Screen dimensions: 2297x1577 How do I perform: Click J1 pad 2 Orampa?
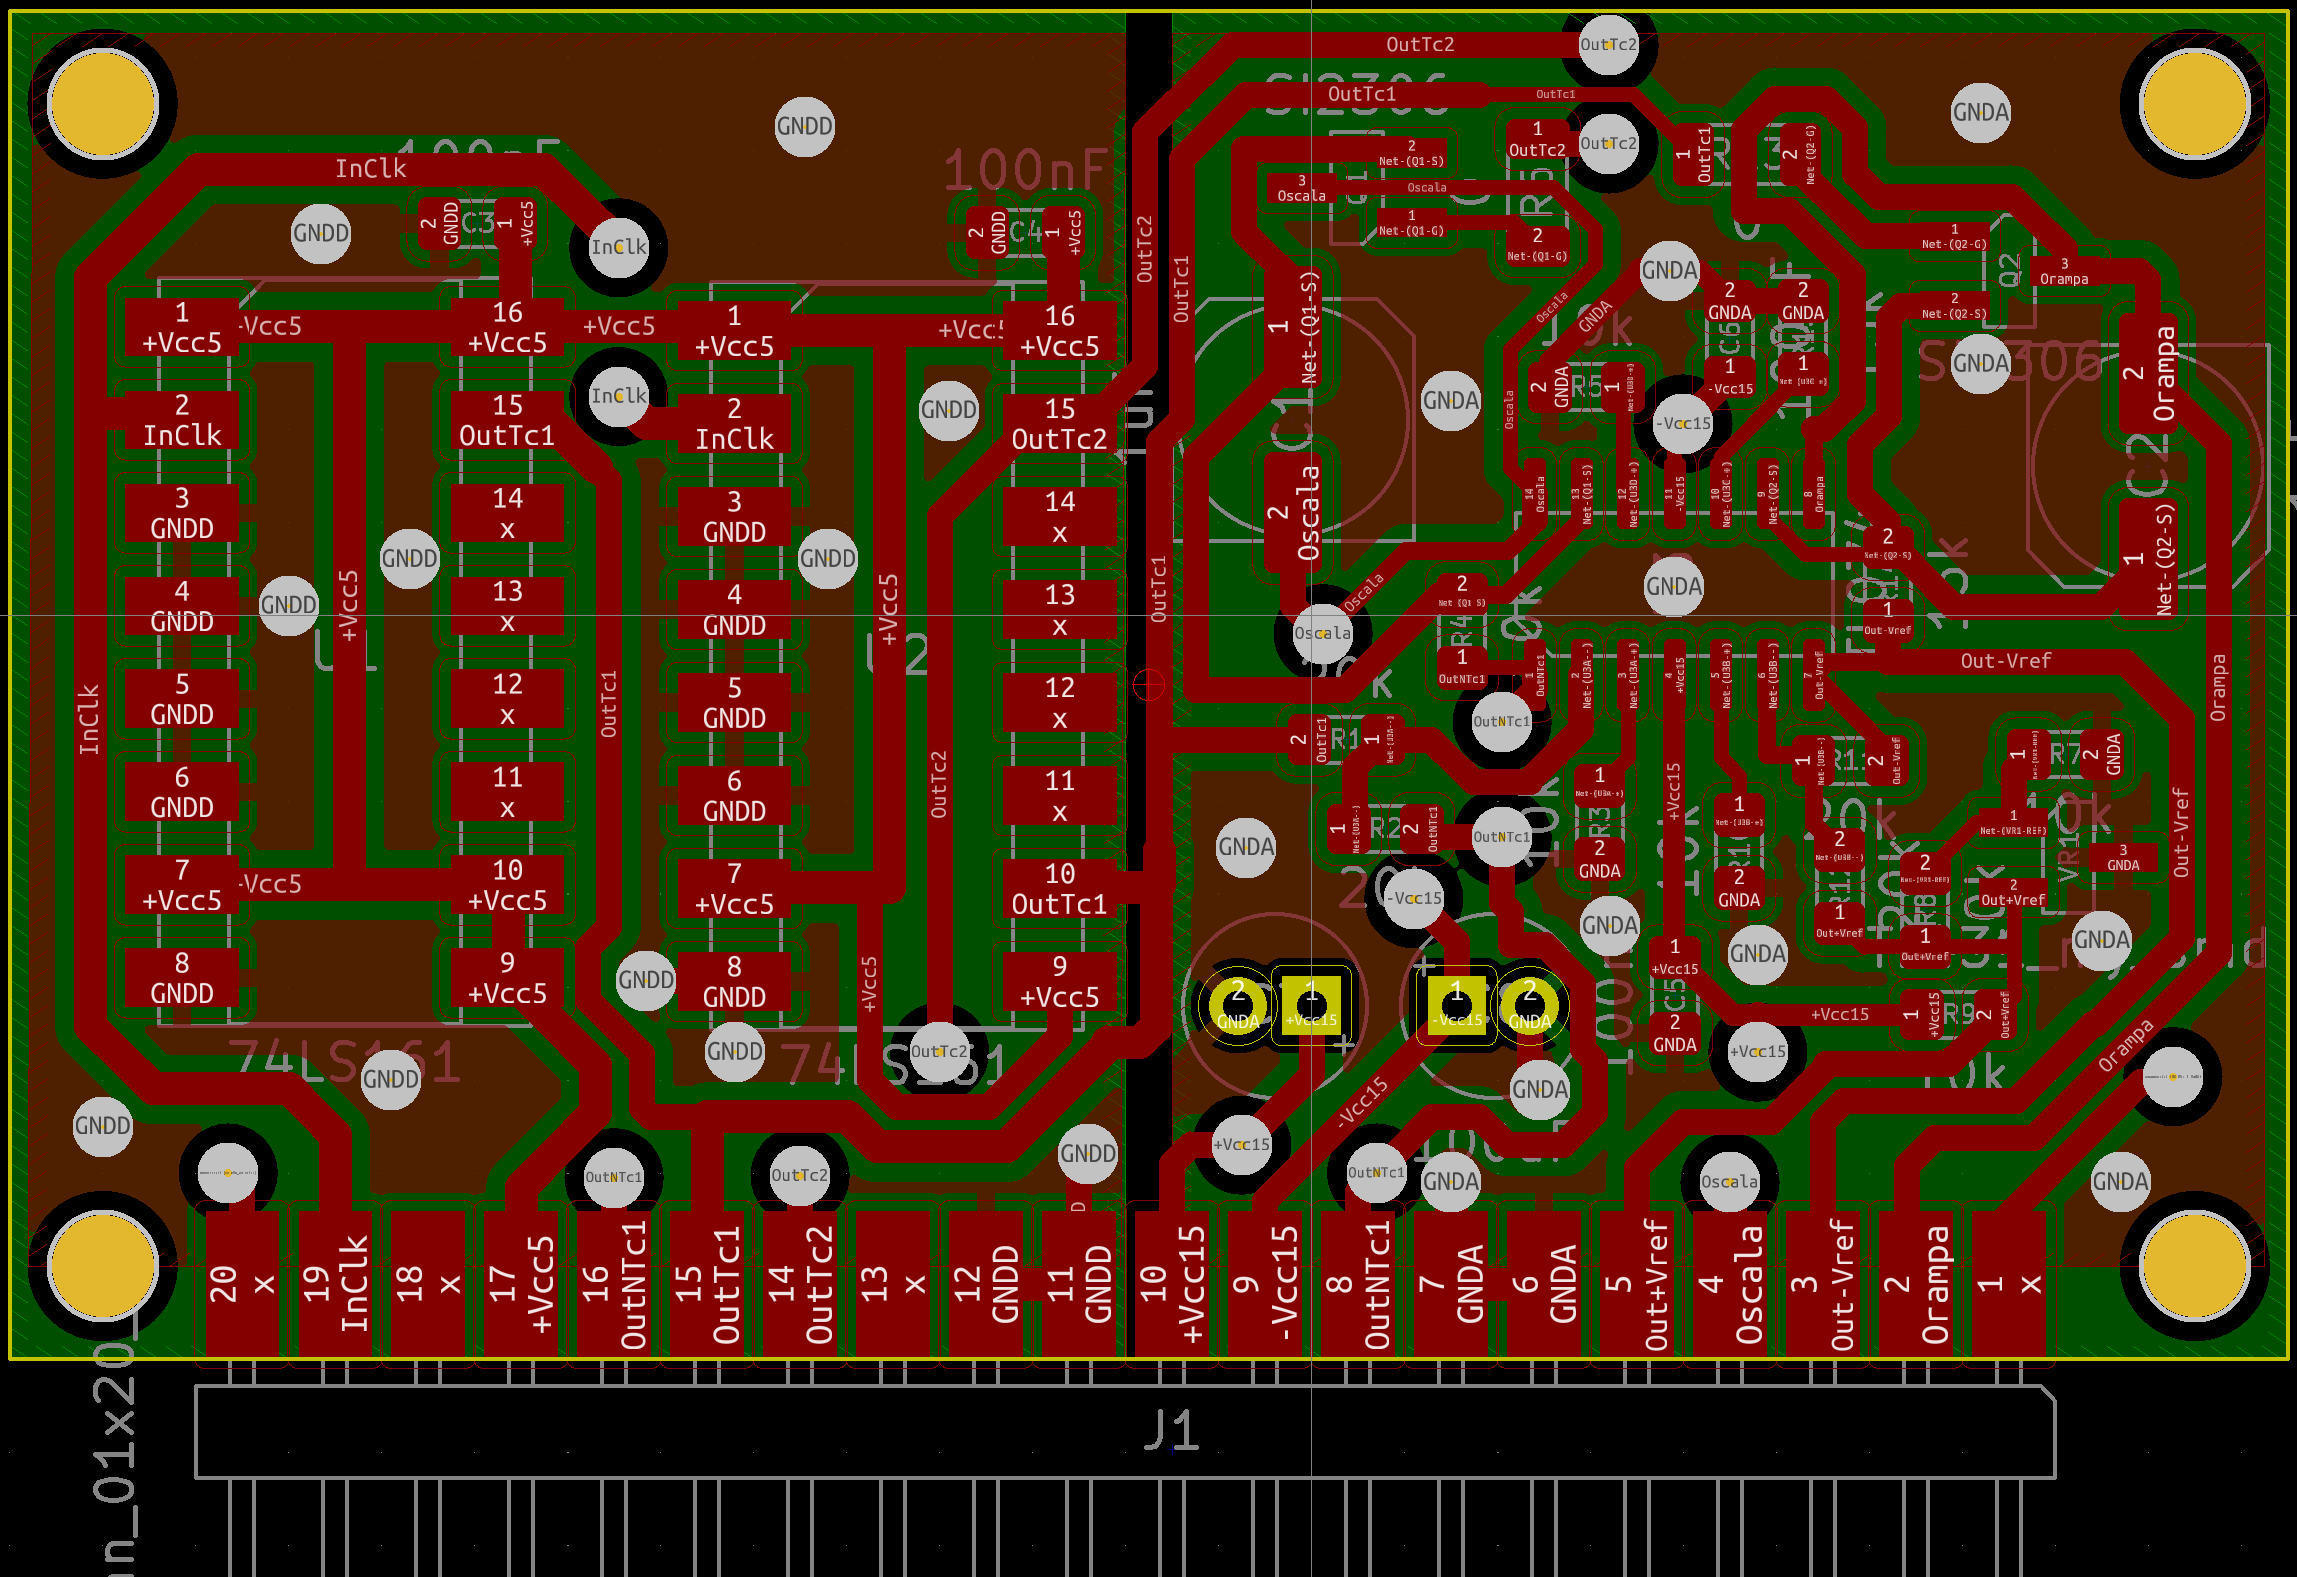click(1917, 1284)
